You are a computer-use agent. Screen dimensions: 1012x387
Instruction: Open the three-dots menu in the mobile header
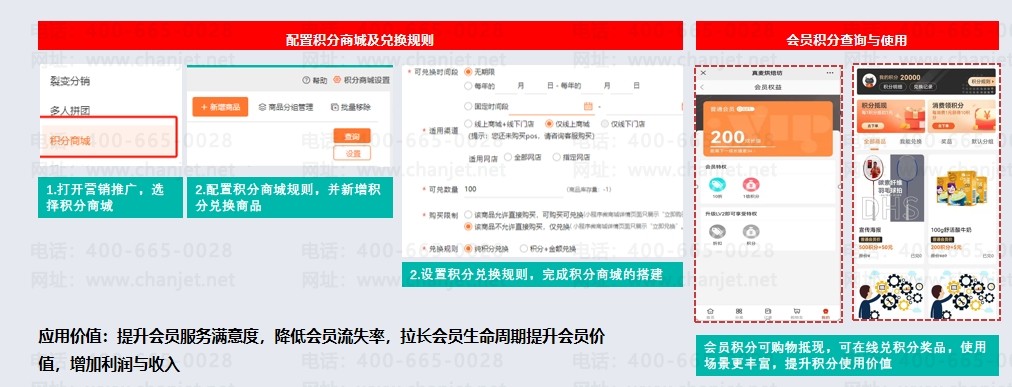click(x=830, y=74)
